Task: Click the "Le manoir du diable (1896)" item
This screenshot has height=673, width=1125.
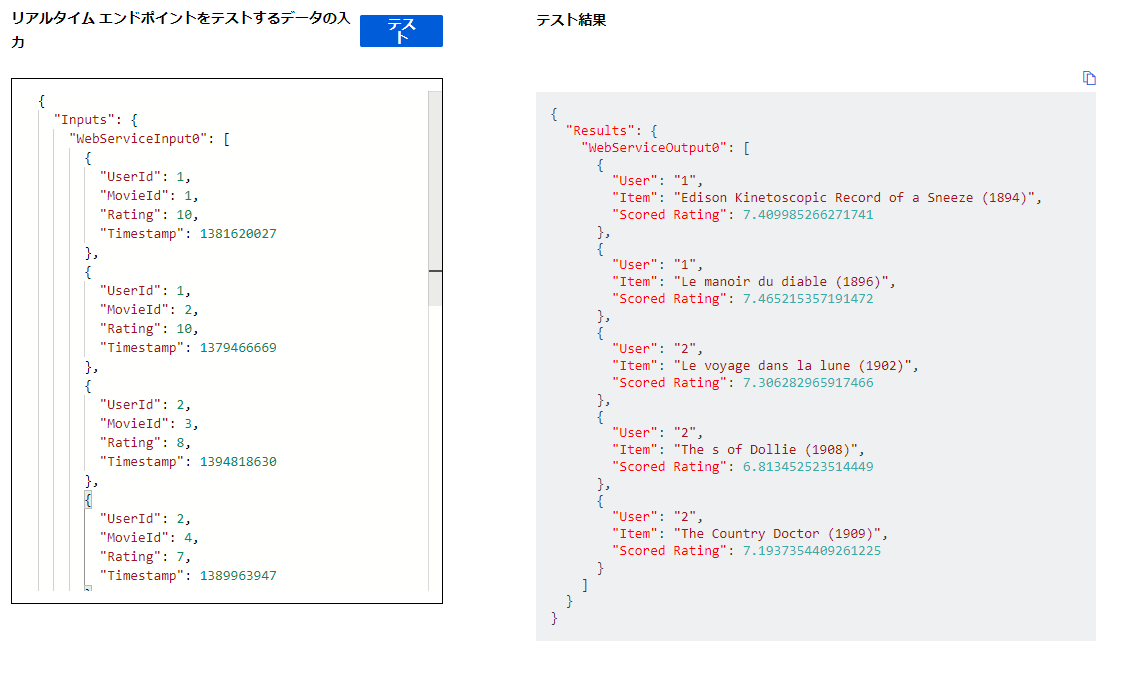Action: click(781, 282)
